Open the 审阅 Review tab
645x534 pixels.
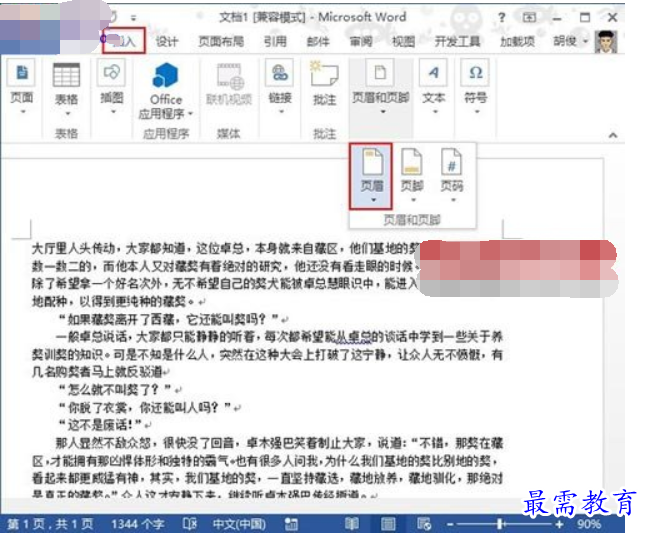tap(361, 42)
